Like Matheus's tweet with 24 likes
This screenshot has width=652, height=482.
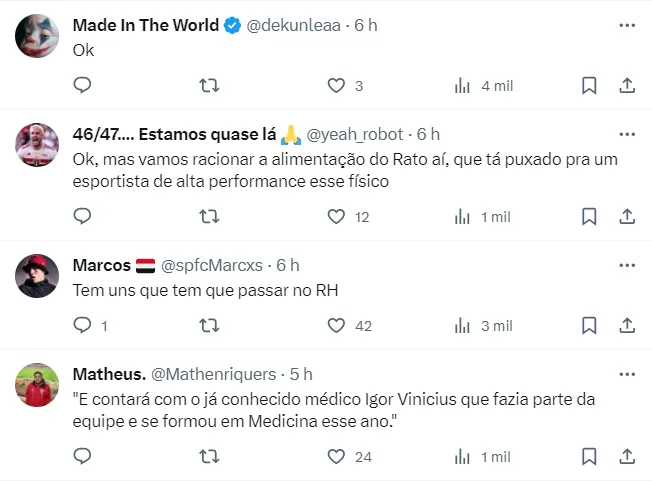[337, 457]
